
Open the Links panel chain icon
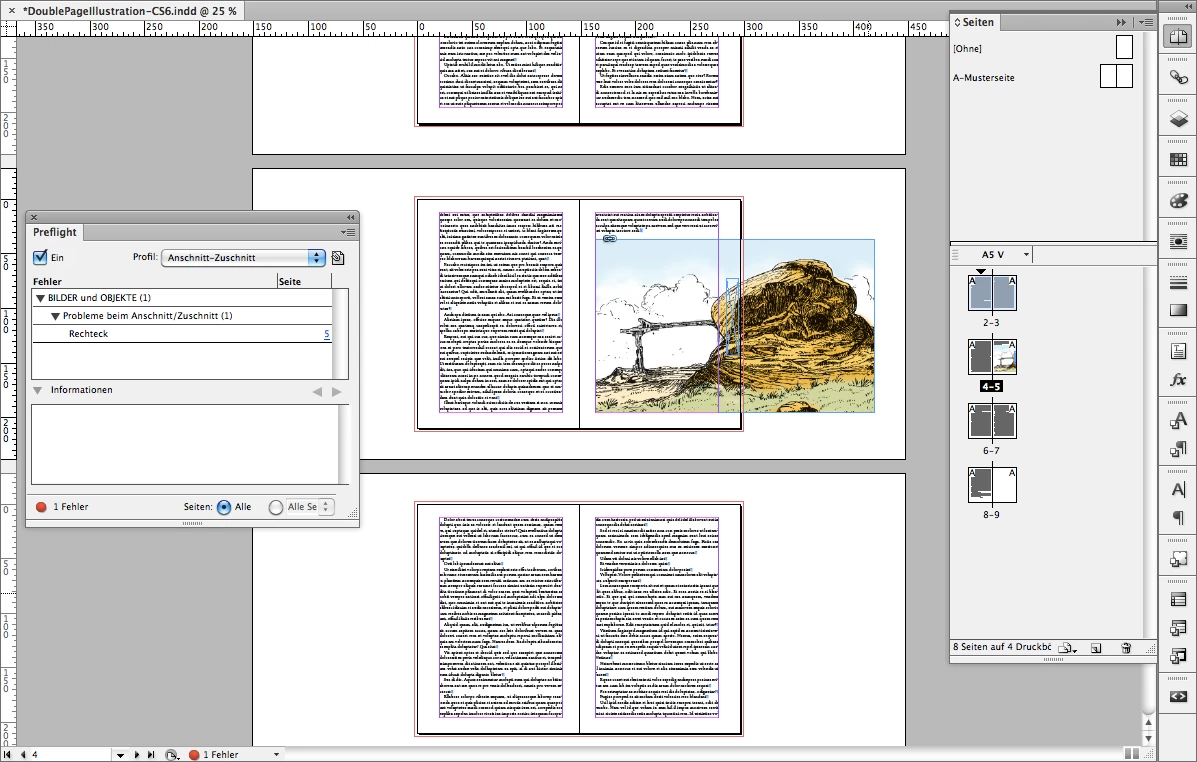pos(1178,77)
